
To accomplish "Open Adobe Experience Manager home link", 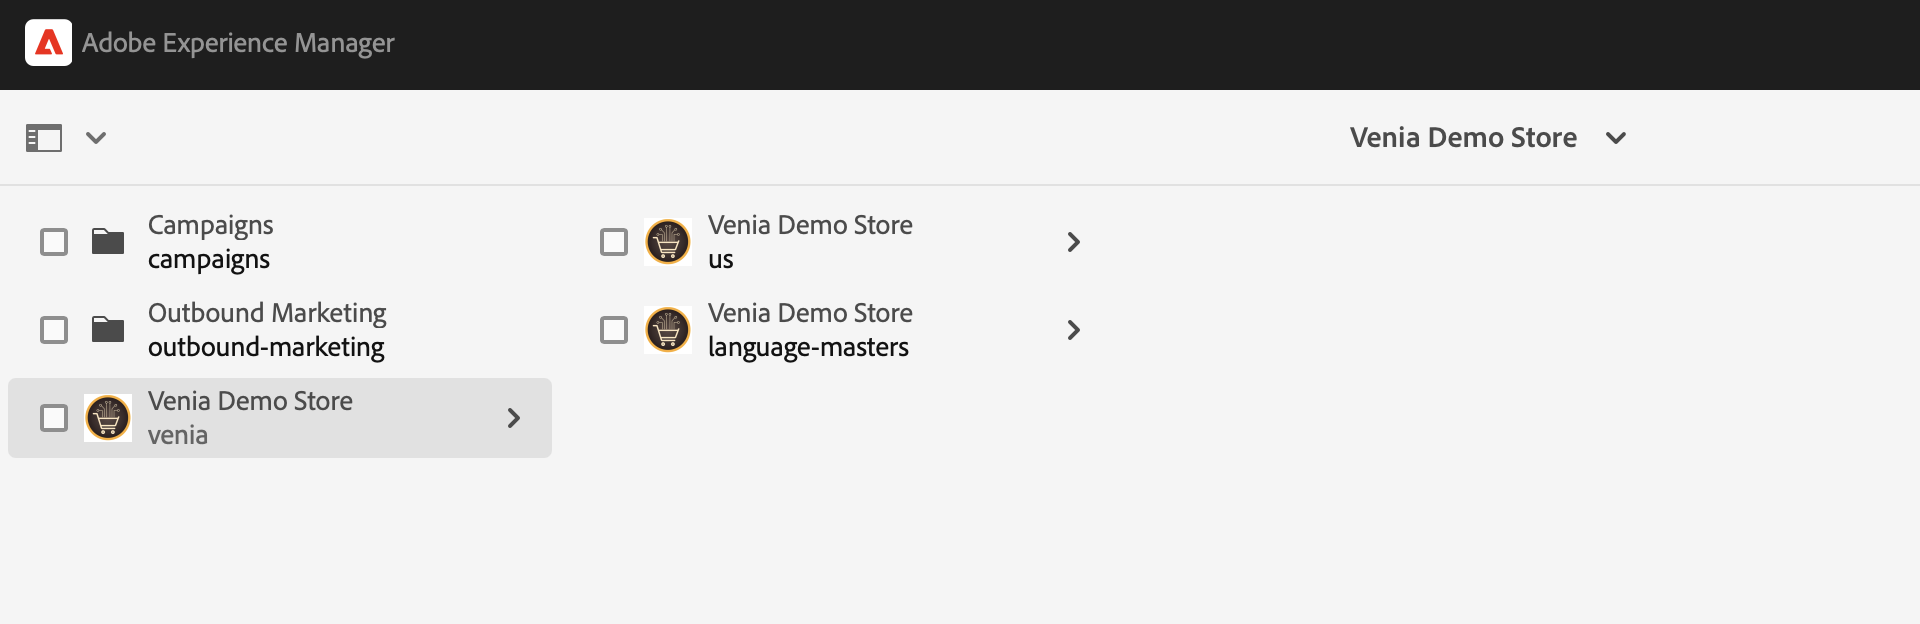I will click(238, 43).
